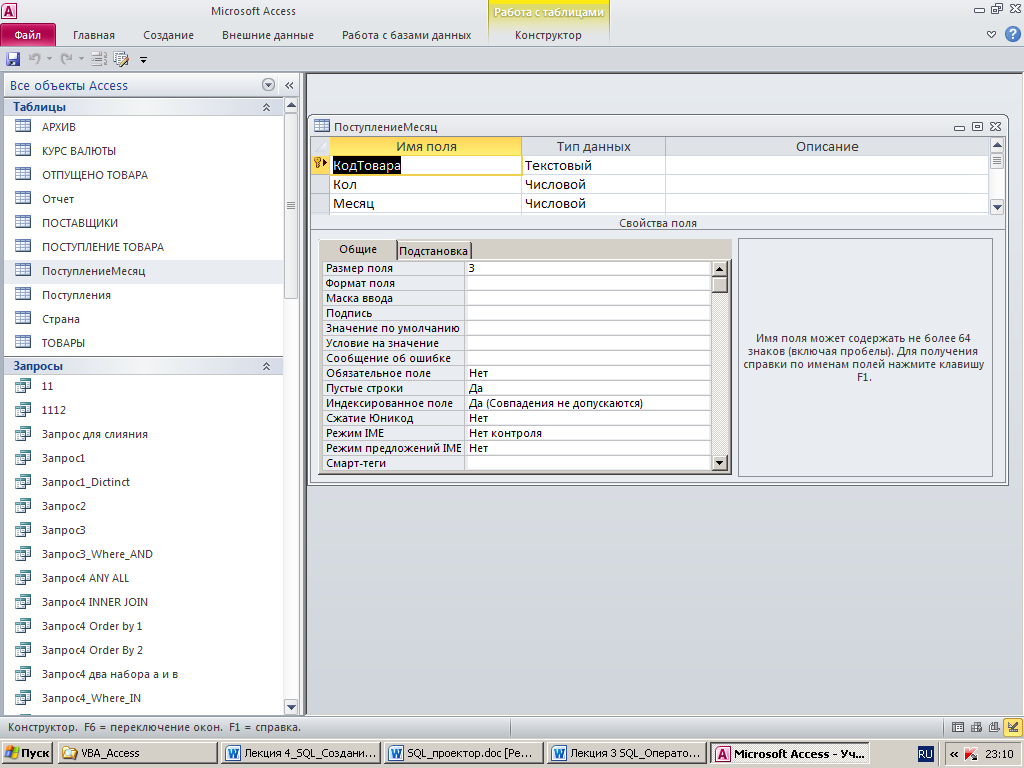Click the Запрос для слияния query icon
Screen dimensions: 1024x768
pos(23,434)
